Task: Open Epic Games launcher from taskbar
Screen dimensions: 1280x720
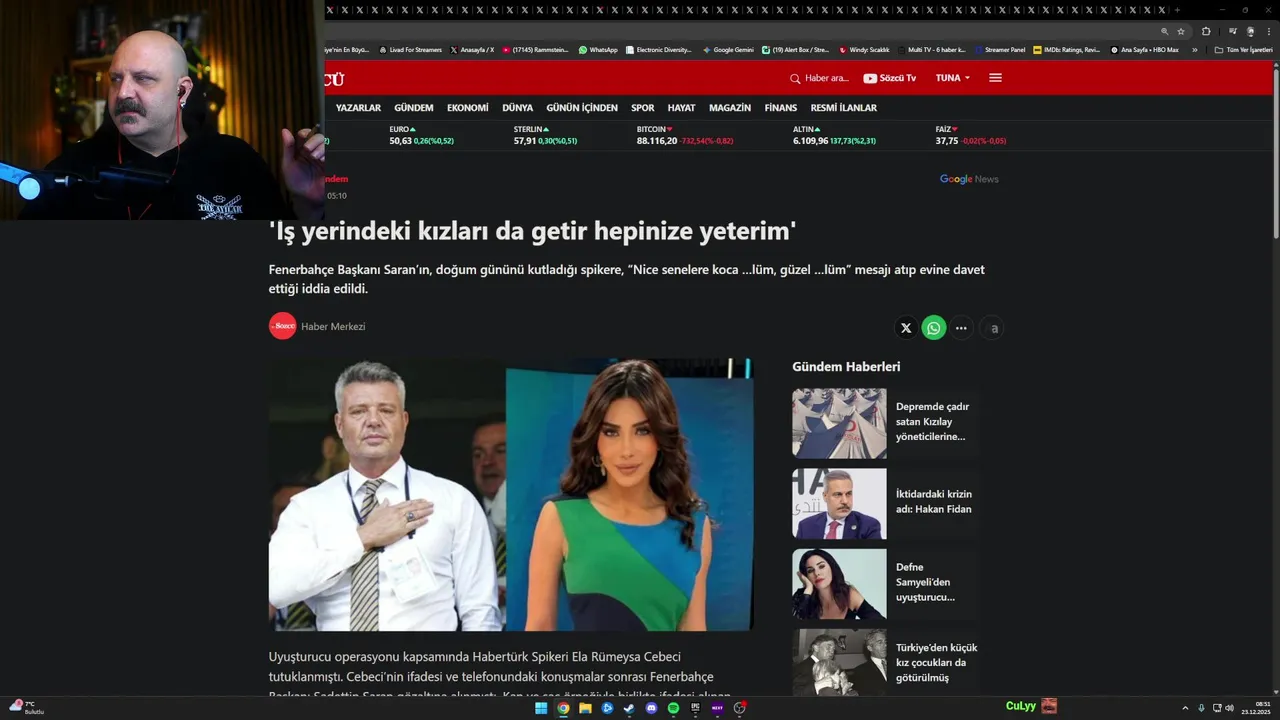Action: coord(695,708)
